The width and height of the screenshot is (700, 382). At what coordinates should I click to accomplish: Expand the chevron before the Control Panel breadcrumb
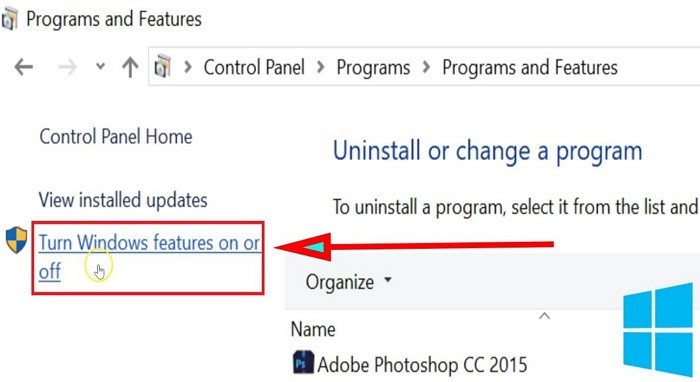tap(188, 67)
